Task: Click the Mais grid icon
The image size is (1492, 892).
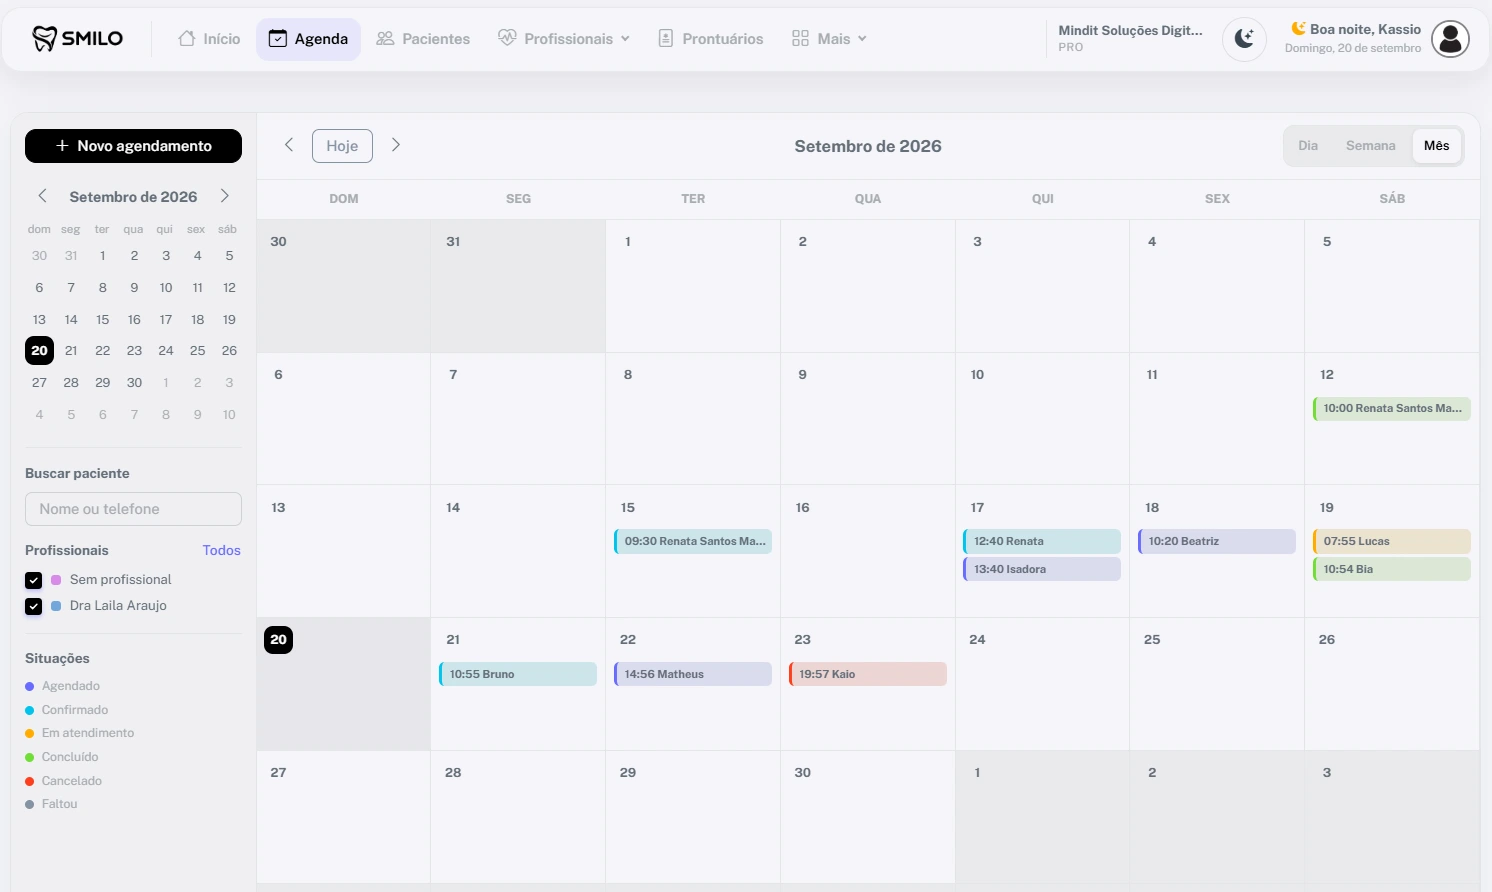Action: [x=800, y=38]
